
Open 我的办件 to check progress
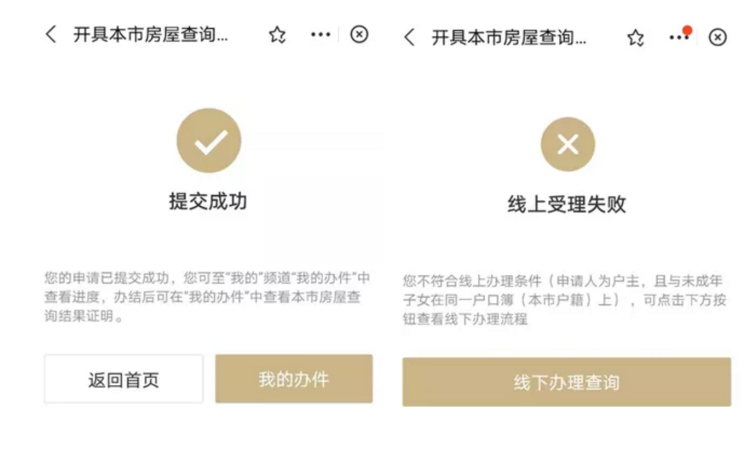click(293, 379)
